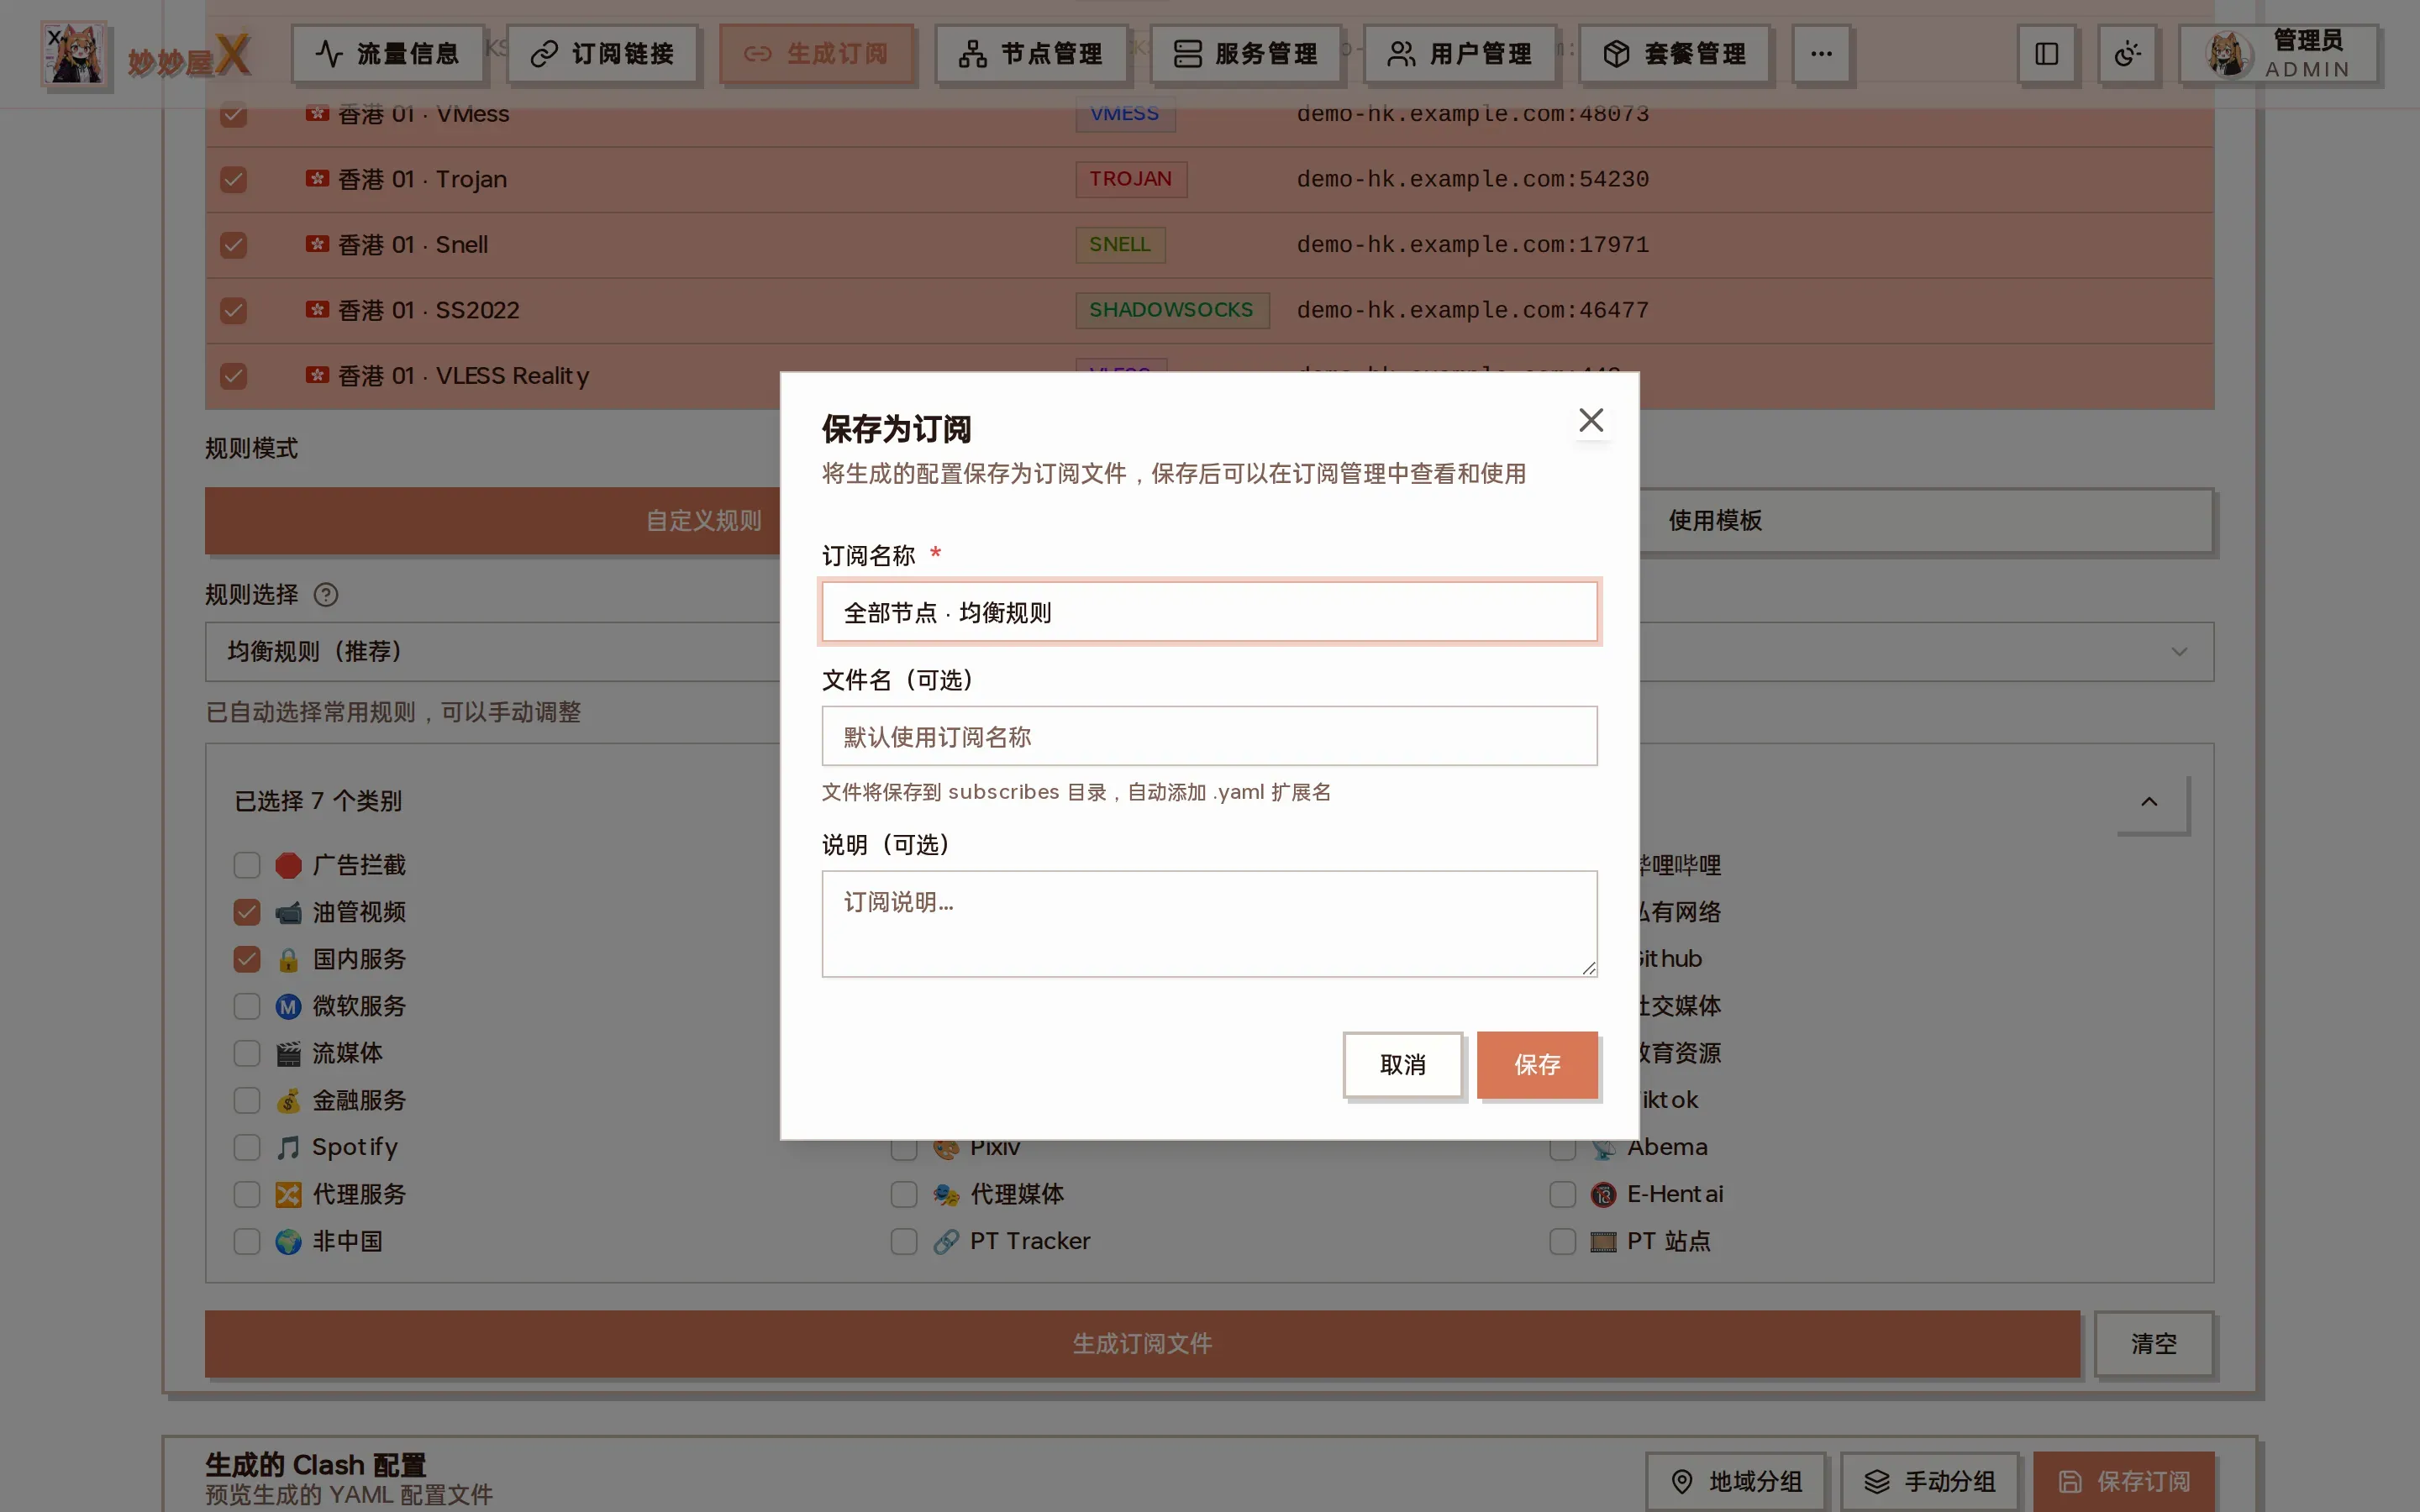Enable the 微软服务 category checkbox
Image resolution: width=2420 pixels, height=1512 pixels.
coord(247,1006)
